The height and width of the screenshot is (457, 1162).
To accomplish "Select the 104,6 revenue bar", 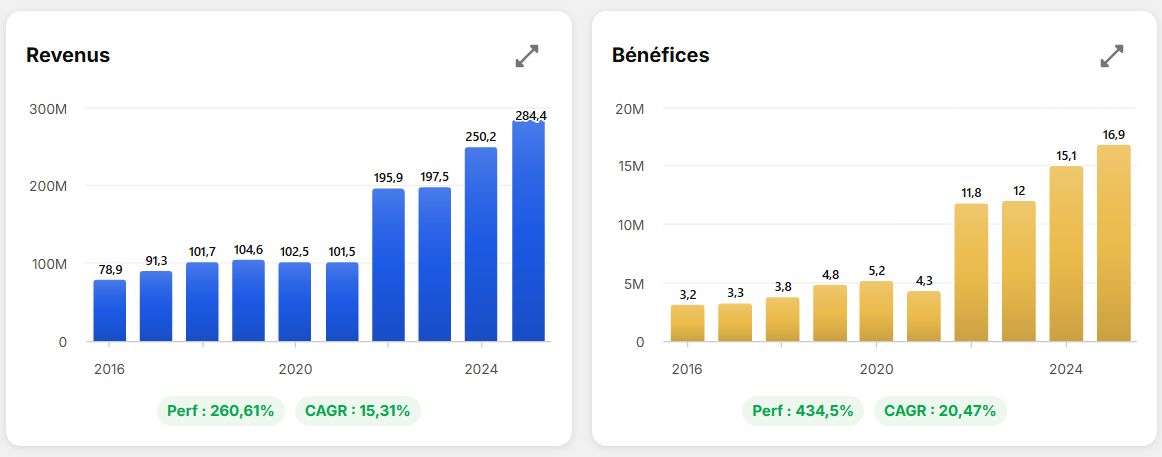I will 248,301.
